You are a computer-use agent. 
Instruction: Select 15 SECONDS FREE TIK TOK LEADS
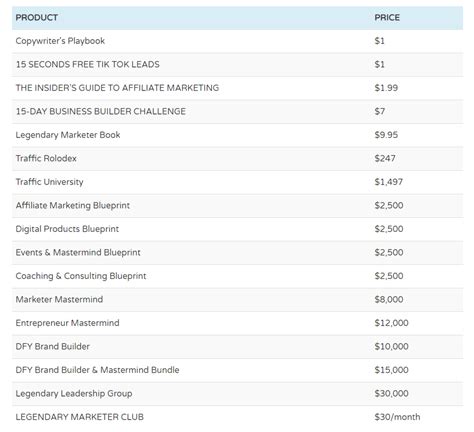pos(88,64)
